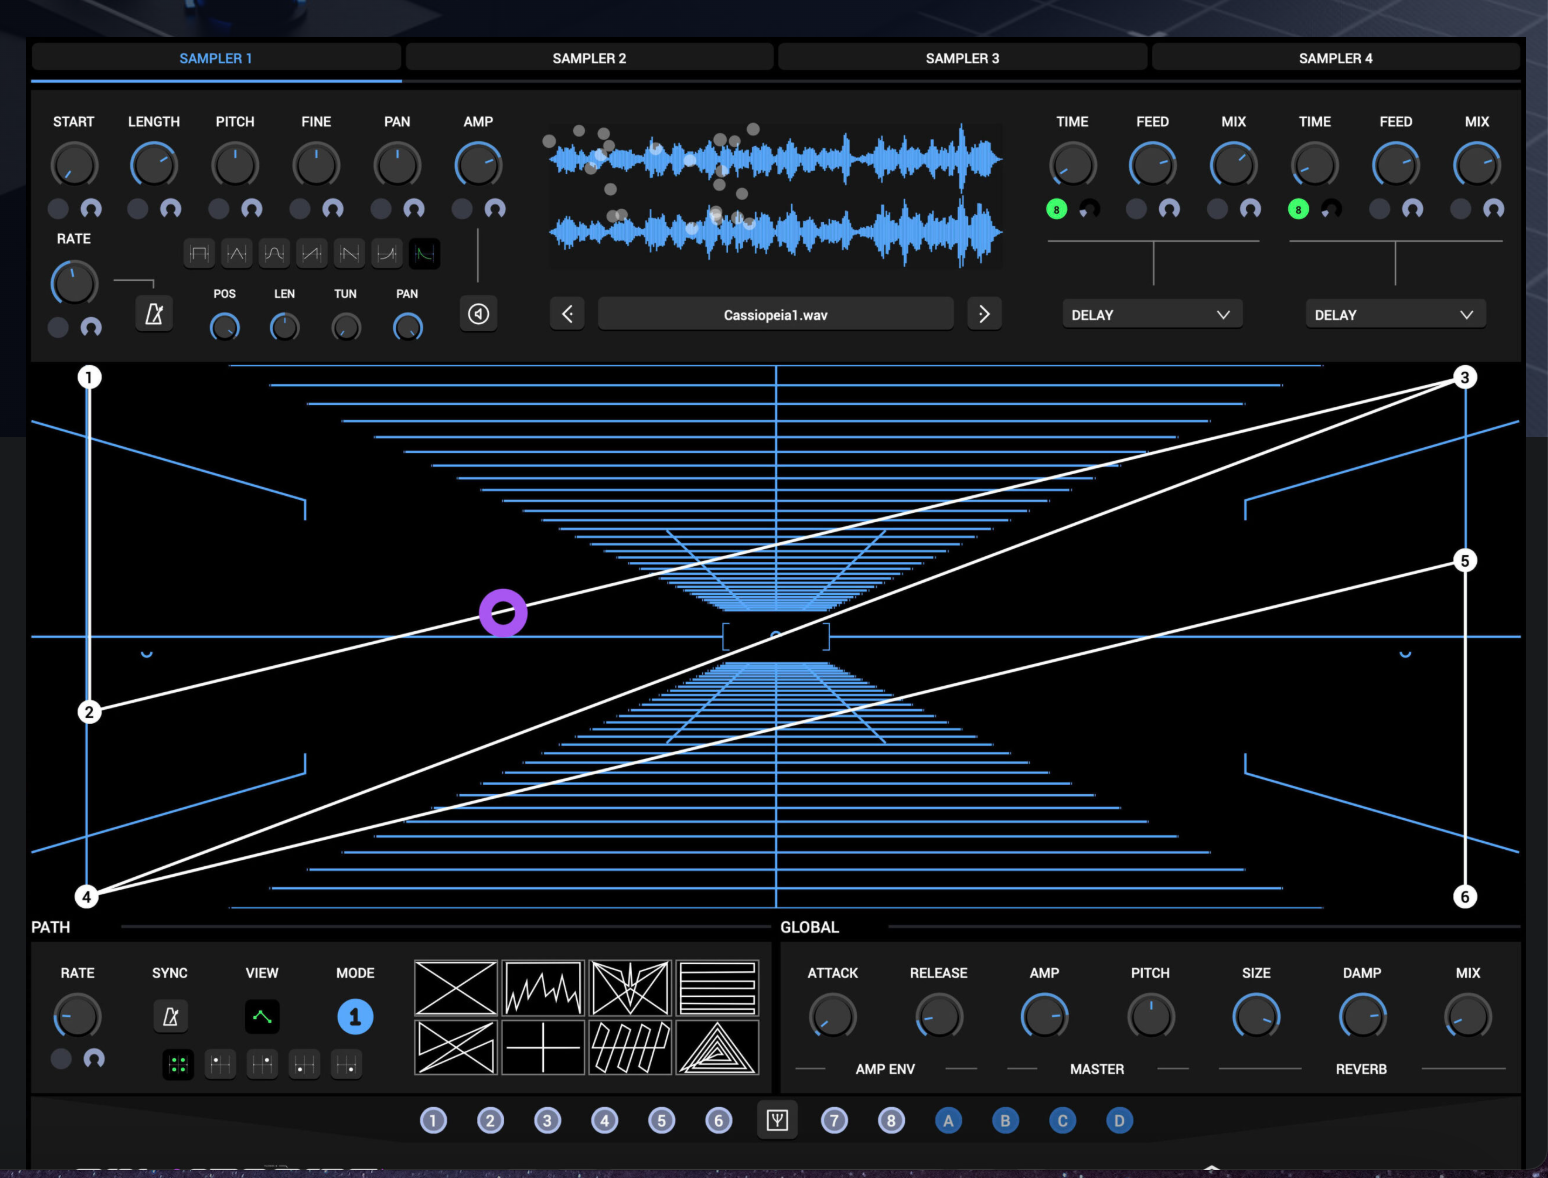Image resolution: width=1548 pixels, height=1178 pixels.
Task: Switch to the SAMPLER 2 tab
Action: [589, 58]
